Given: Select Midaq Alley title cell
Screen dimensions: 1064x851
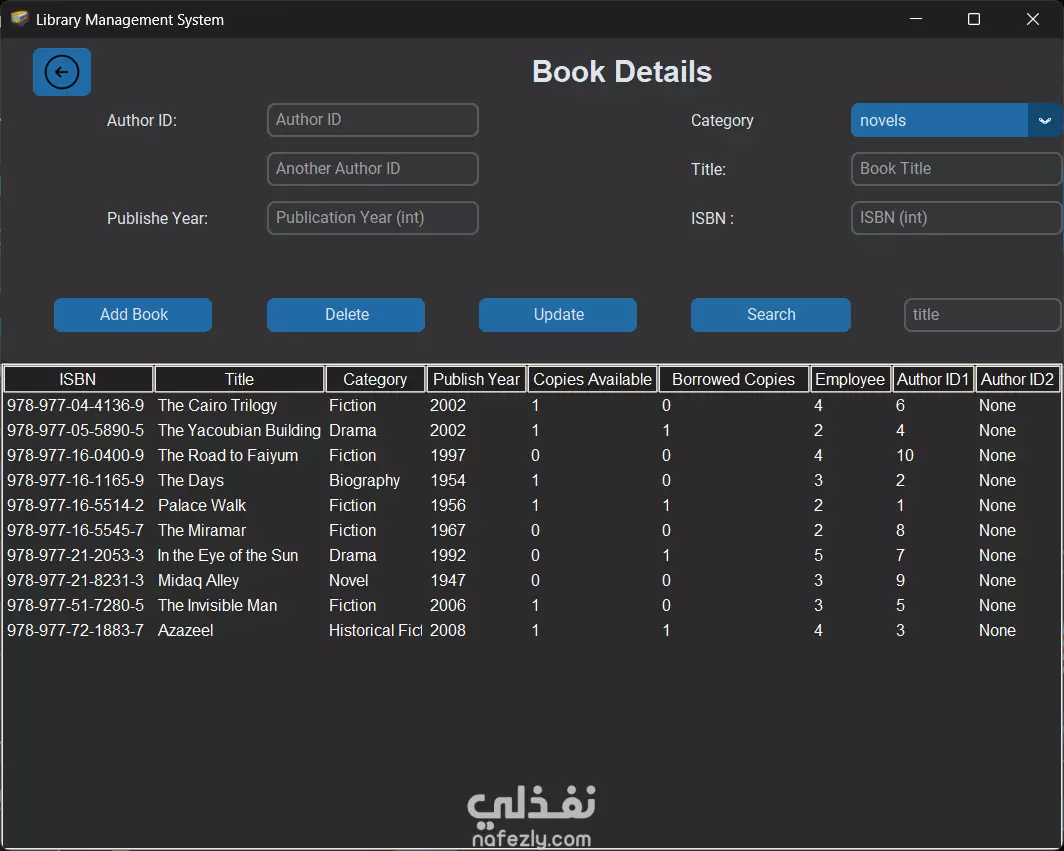Looking at the screenshot, I should tap(198, 581).
